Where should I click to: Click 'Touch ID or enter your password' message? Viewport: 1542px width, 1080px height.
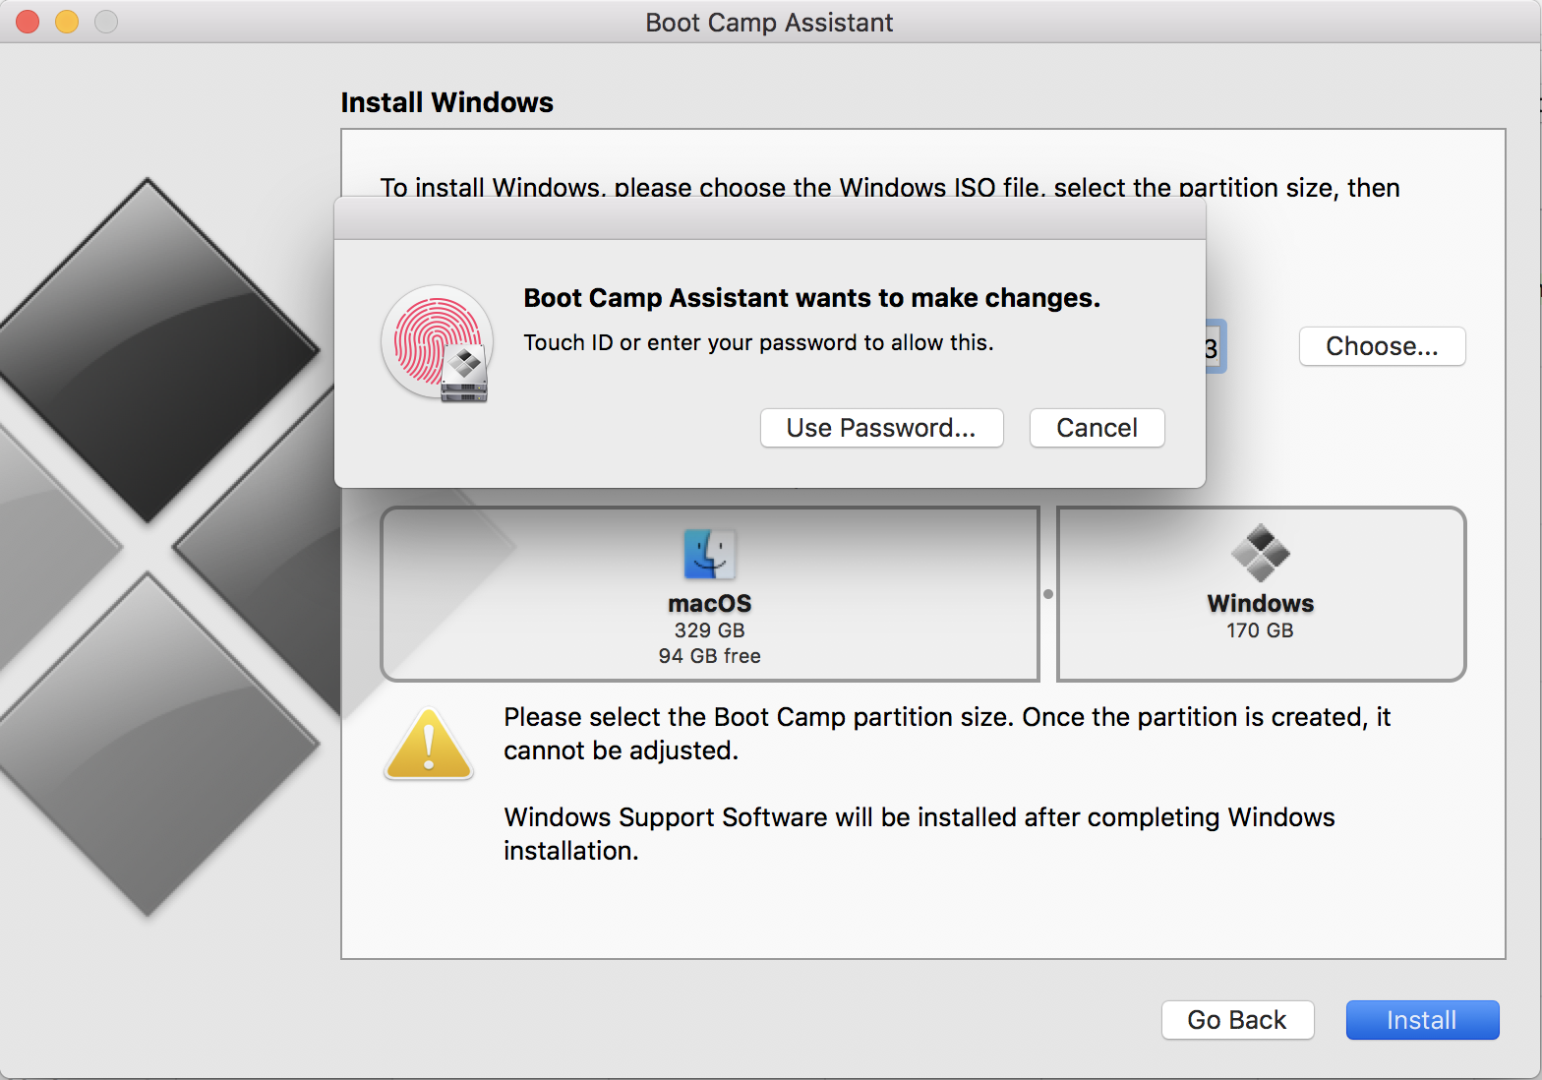click(759, 343)
